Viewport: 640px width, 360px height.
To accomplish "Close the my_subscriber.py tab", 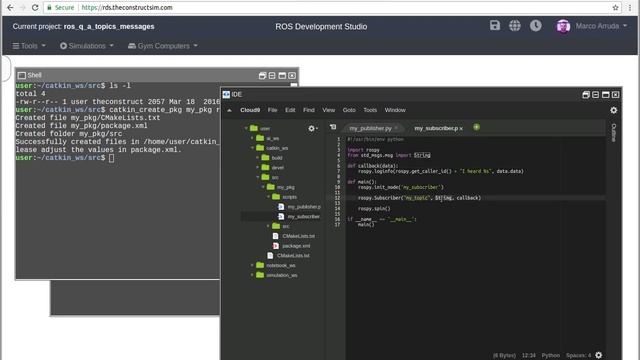I will point(461,129).
